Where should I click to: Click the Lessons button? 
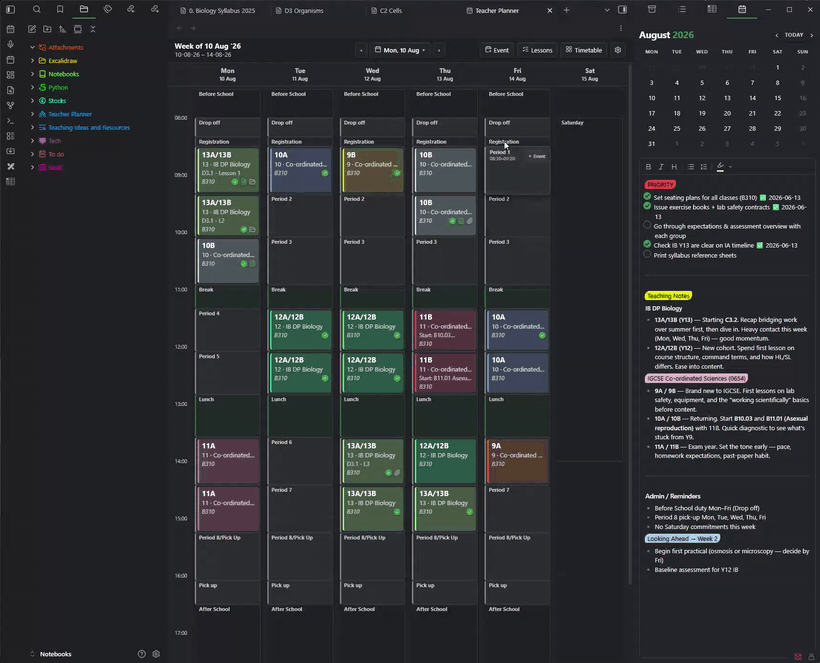(538, 50)
